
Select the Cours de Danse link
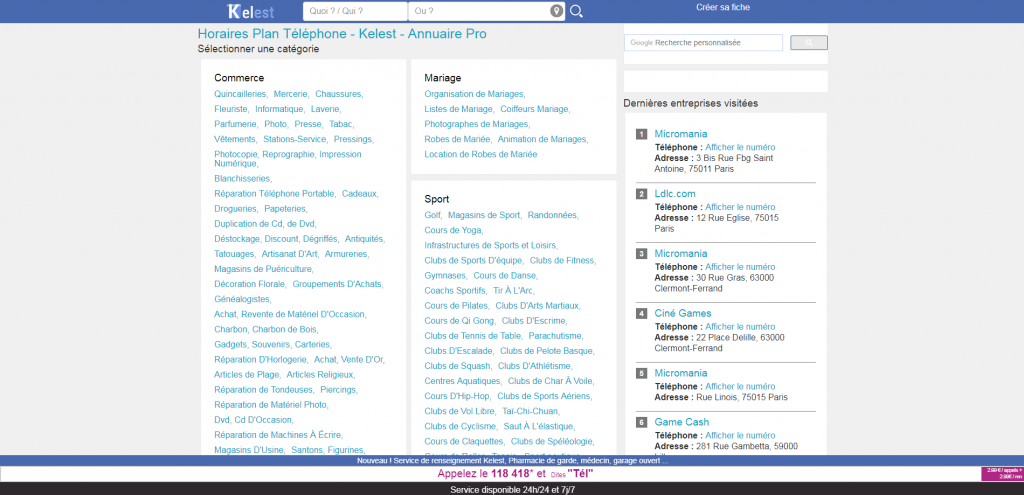coord(505,275)
